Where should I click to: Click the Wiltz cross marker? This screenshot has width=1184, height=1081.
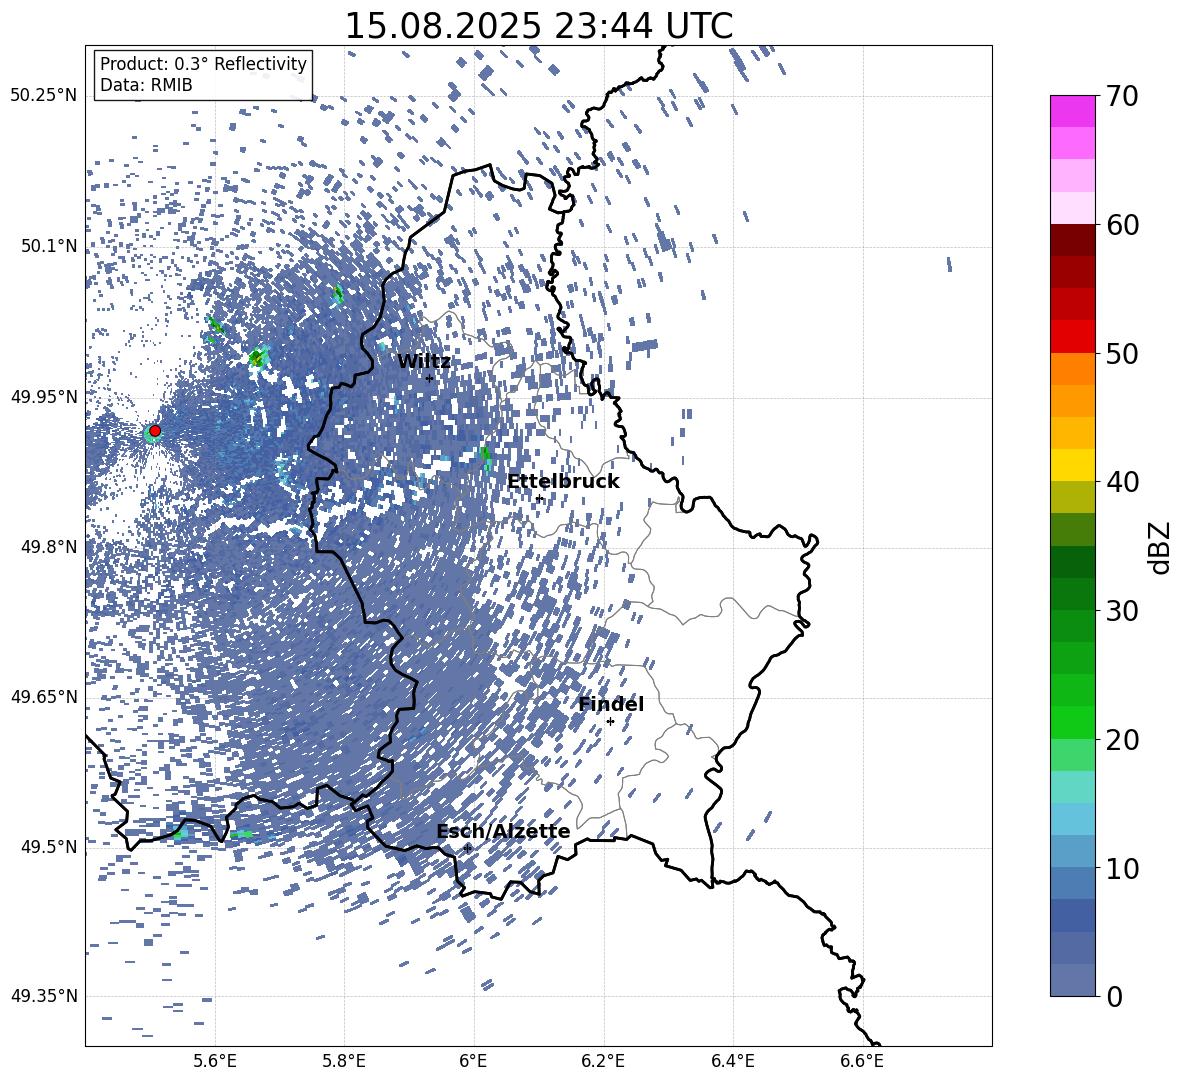[430, 379]
